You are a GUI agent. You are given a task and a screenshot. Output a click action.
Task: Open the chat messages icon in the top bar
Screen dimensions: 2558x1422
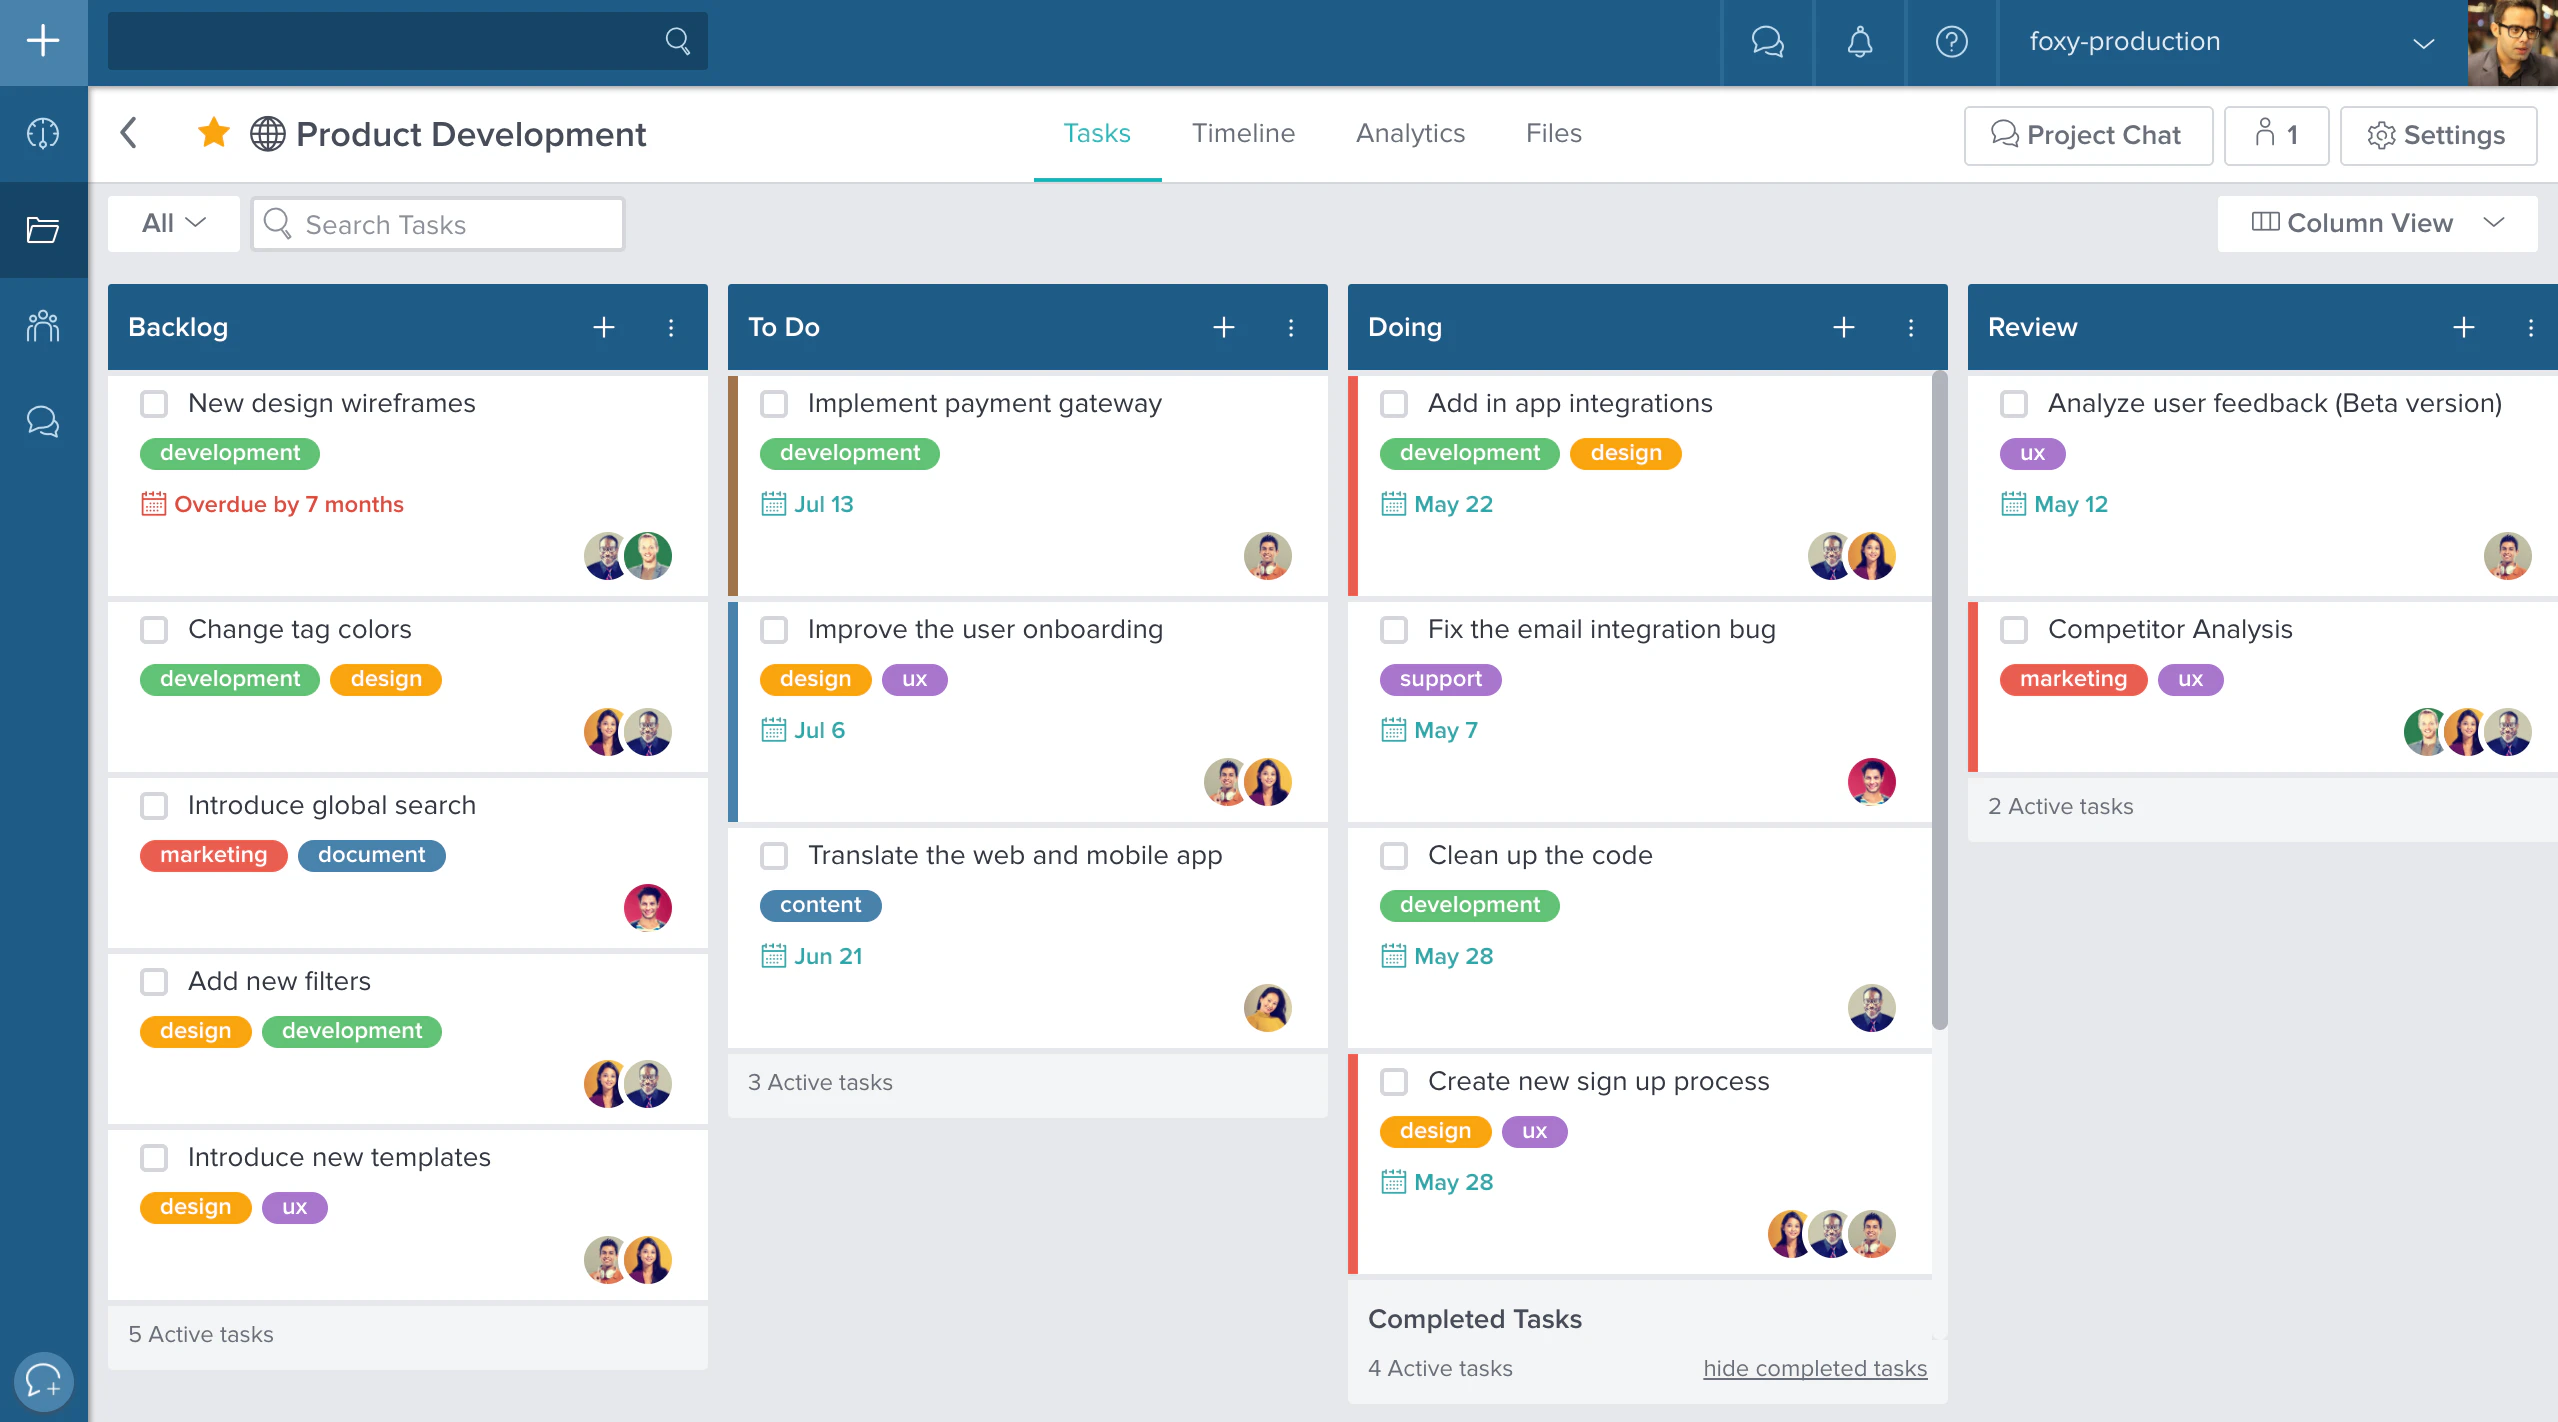point(1768,42)
